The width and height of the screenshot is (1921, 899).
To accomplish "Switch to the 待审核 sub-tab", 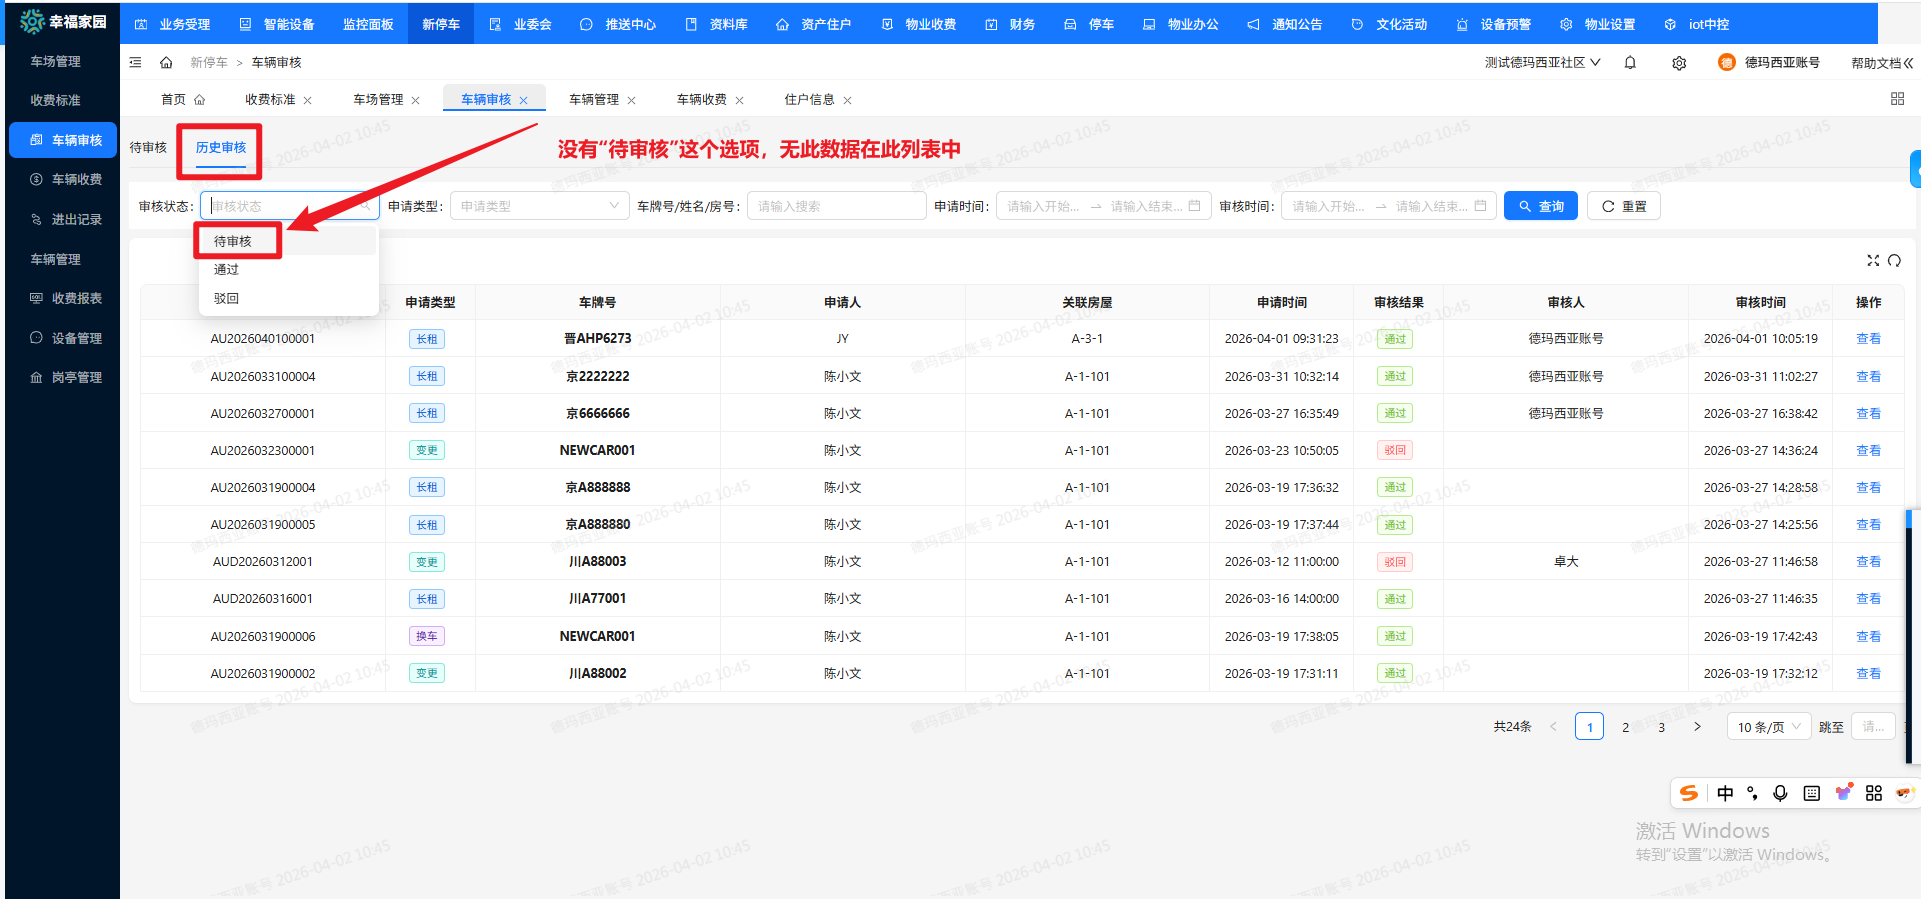I will click(148, 148).
